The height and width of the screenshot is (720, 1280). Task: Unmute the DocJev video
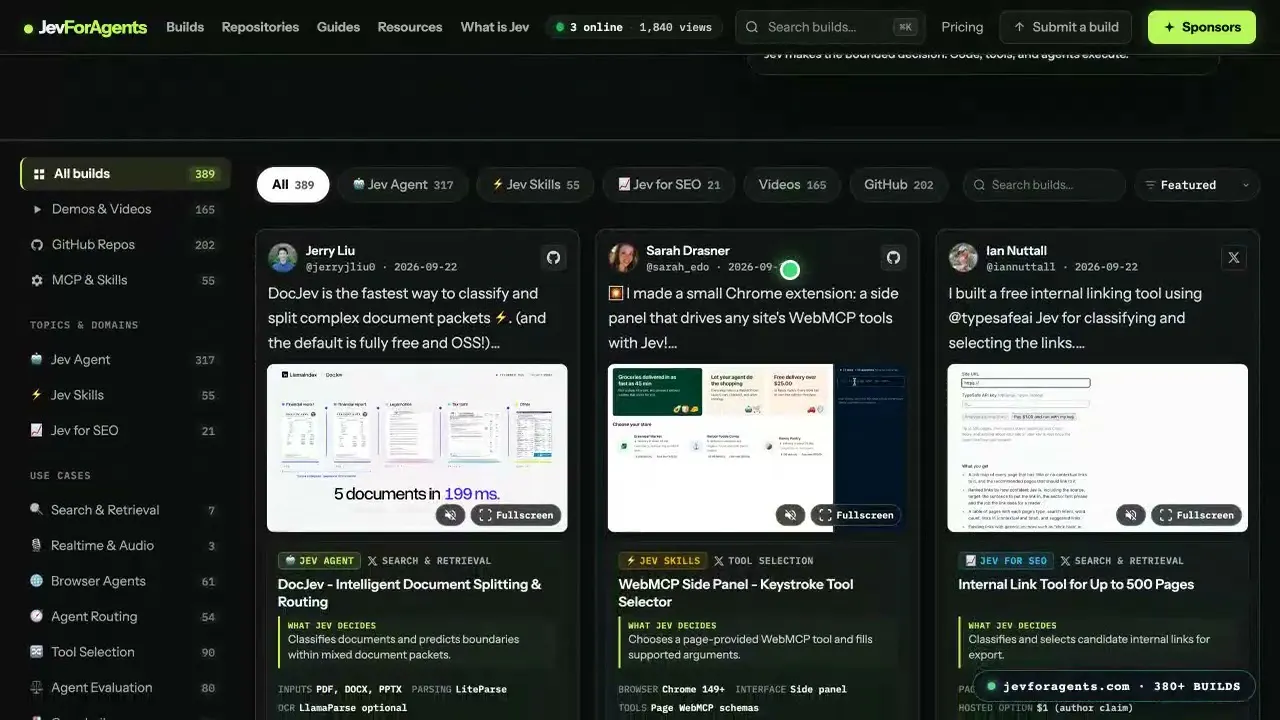pos(450,515)
